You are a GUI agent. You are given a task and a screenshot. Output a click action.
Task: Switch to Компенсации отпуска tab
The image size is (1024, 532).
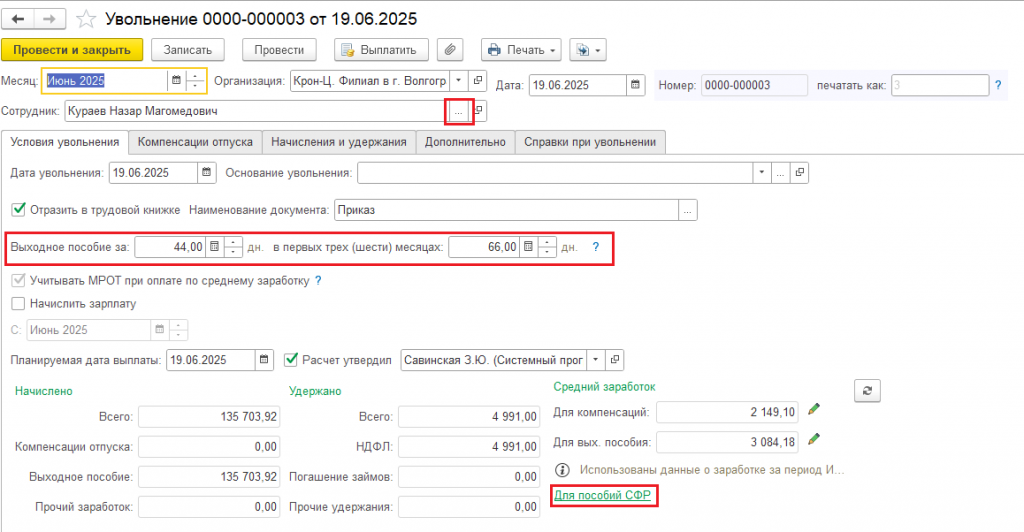coord(196,142)
